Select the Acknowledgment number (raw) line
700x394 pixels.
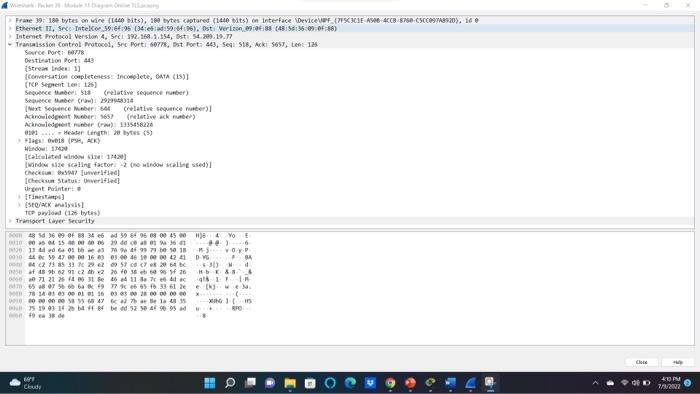point(88,125)
